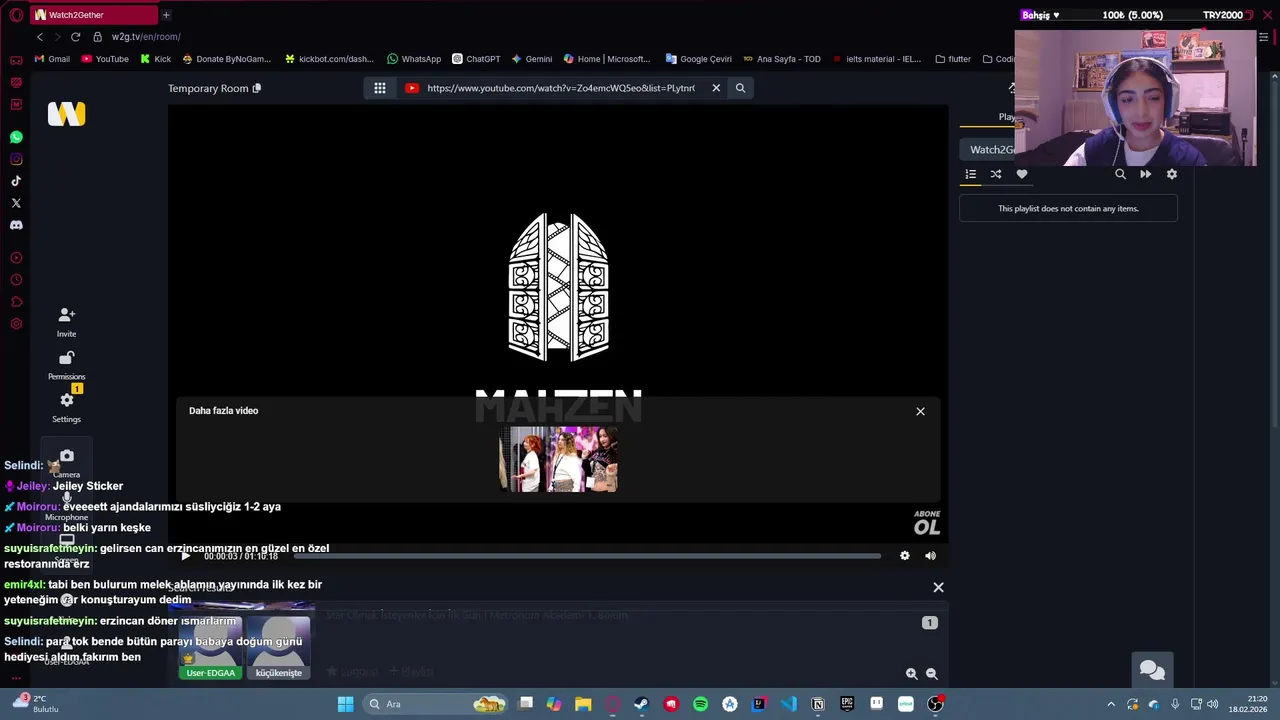Open the playlist list view icon
This screenshot has height=720, width=1280.
(970, 174)
